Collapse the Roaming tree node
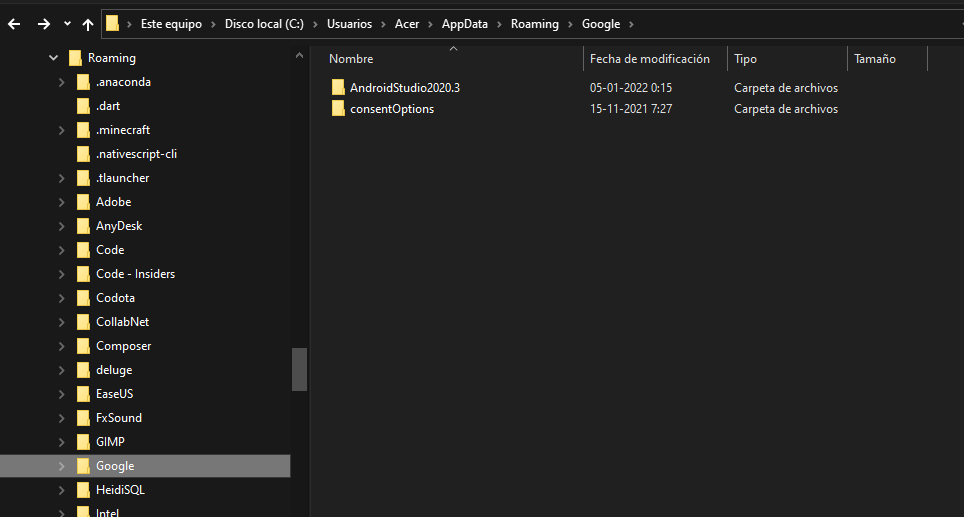The height and width of the screenshot is (517, 964). (54, 58)
